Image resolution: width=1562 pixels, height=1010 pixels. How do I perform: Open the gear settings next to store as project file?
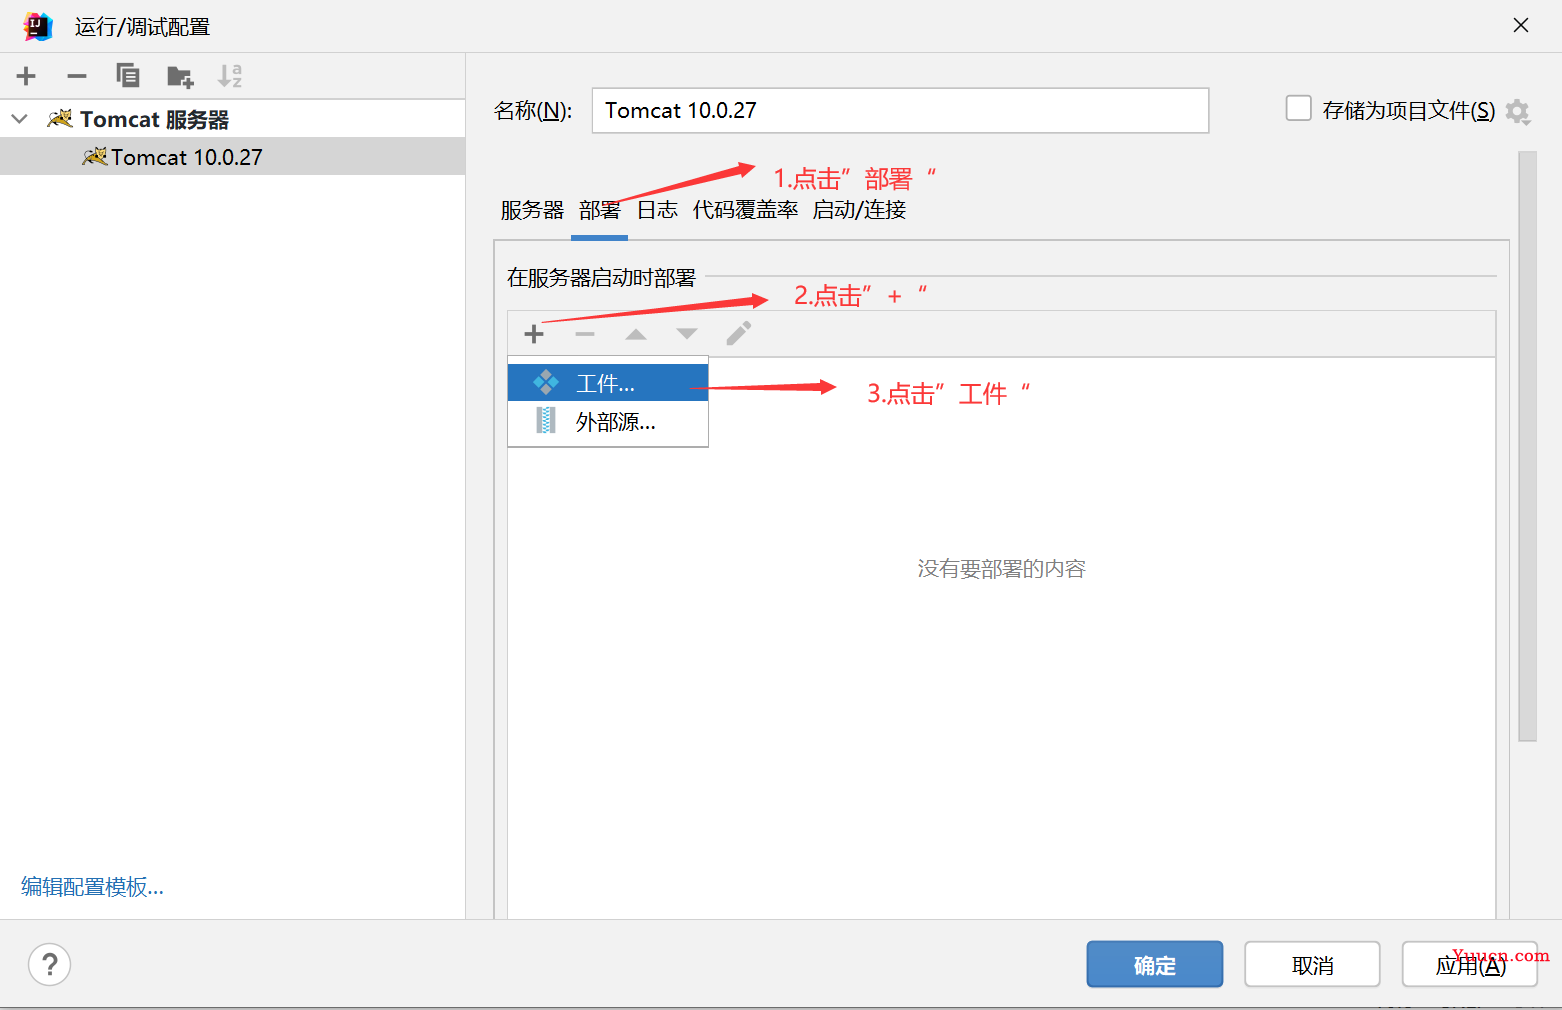click(1518, 111)
